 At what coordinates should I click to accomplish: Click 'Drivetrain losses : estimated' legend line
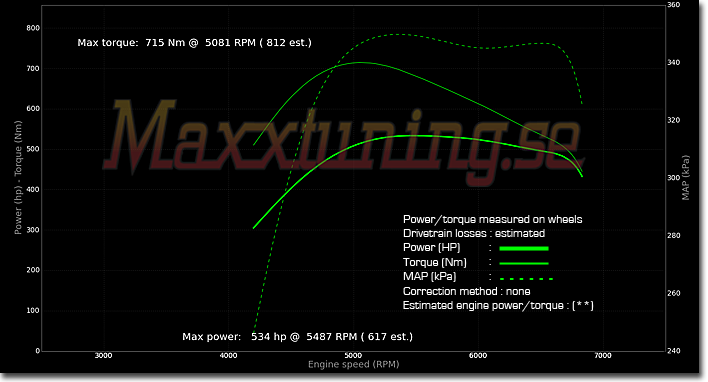pyautogui.click(x=474, y=233)
